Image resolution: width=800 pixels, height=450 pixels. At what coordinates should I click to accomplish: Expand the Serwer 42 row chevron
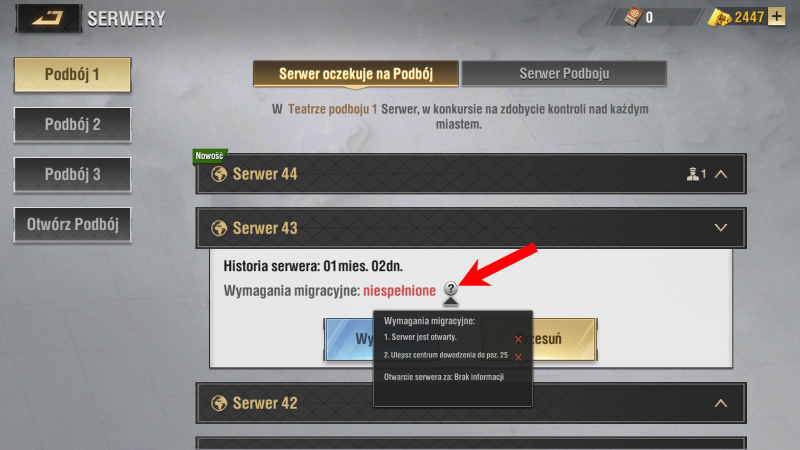[x=721, y=403]
